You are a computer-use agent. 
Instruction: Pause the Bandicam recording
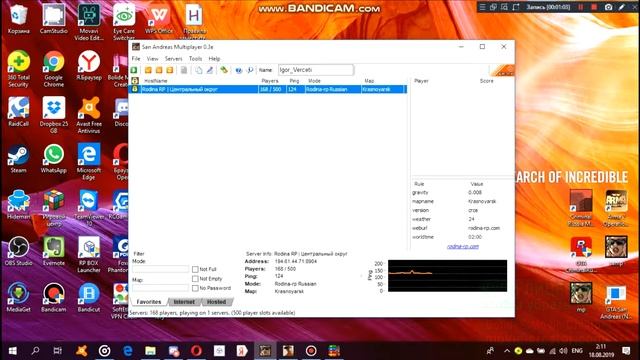click(x=580, y=7)
